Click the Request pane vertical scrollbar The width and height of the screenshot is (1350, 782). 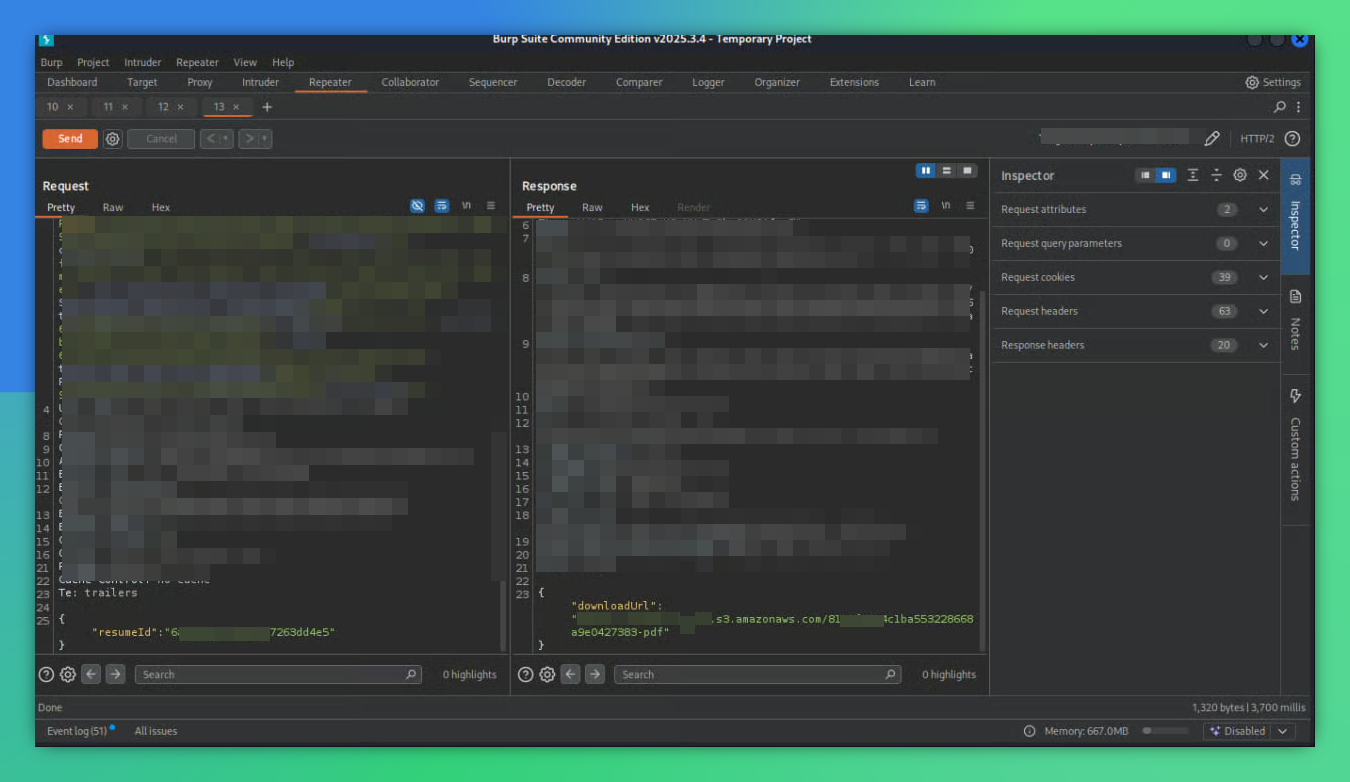[503, 615]
